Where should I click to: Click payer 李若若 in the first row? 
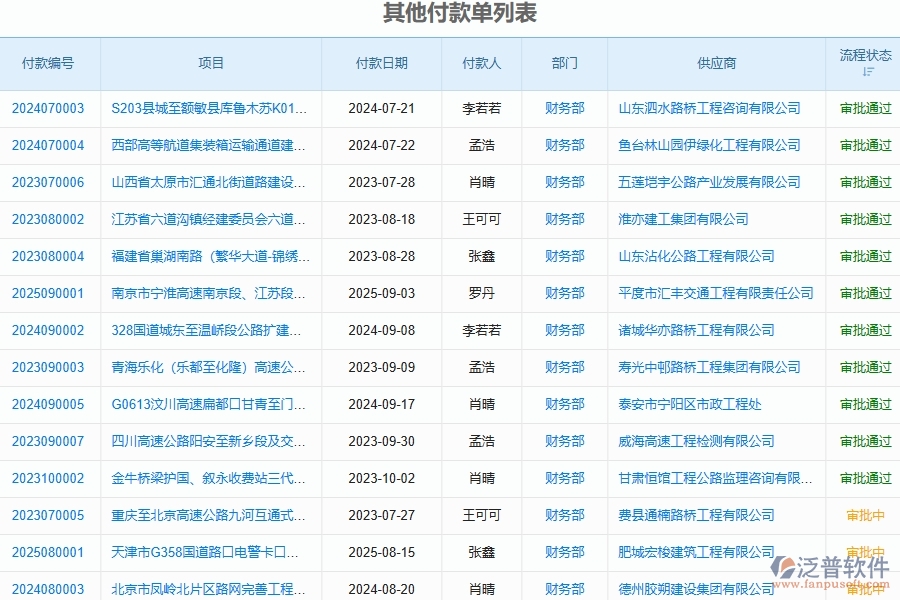(480, 108)
